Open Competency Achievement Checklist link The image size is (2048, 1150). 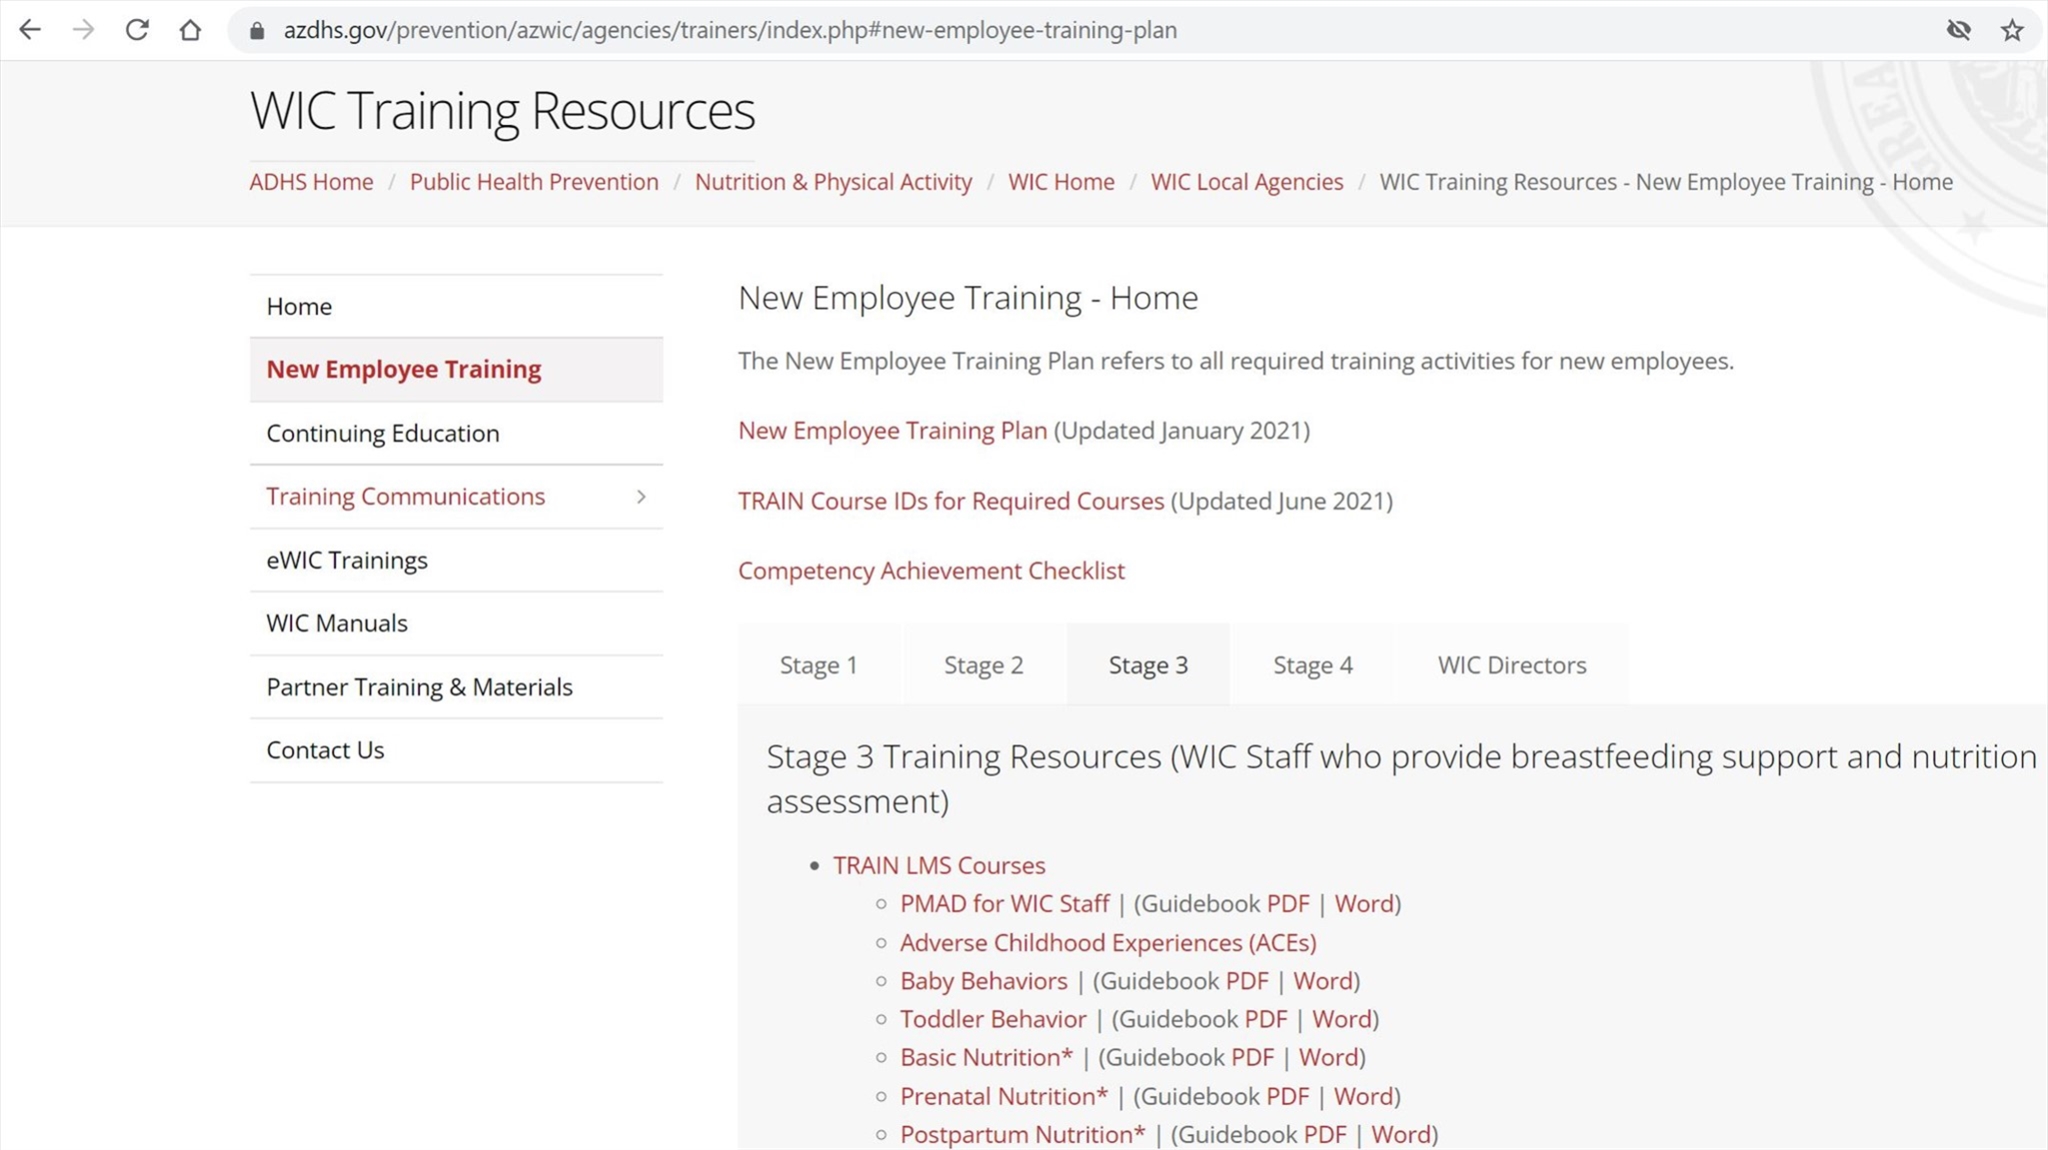point(931,571)
